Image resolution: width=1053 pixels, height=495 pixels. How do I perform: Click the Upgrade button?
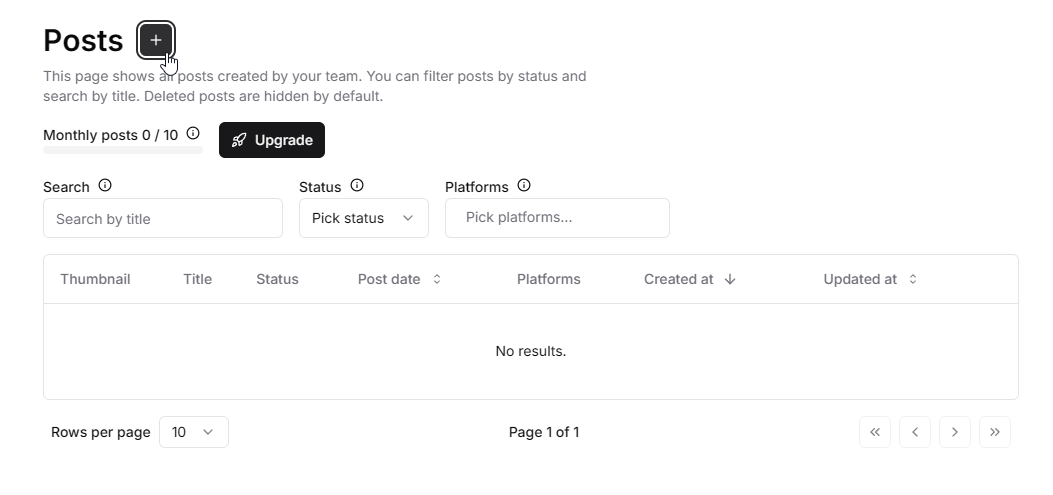pyautogui.click(x=272, y=140)
